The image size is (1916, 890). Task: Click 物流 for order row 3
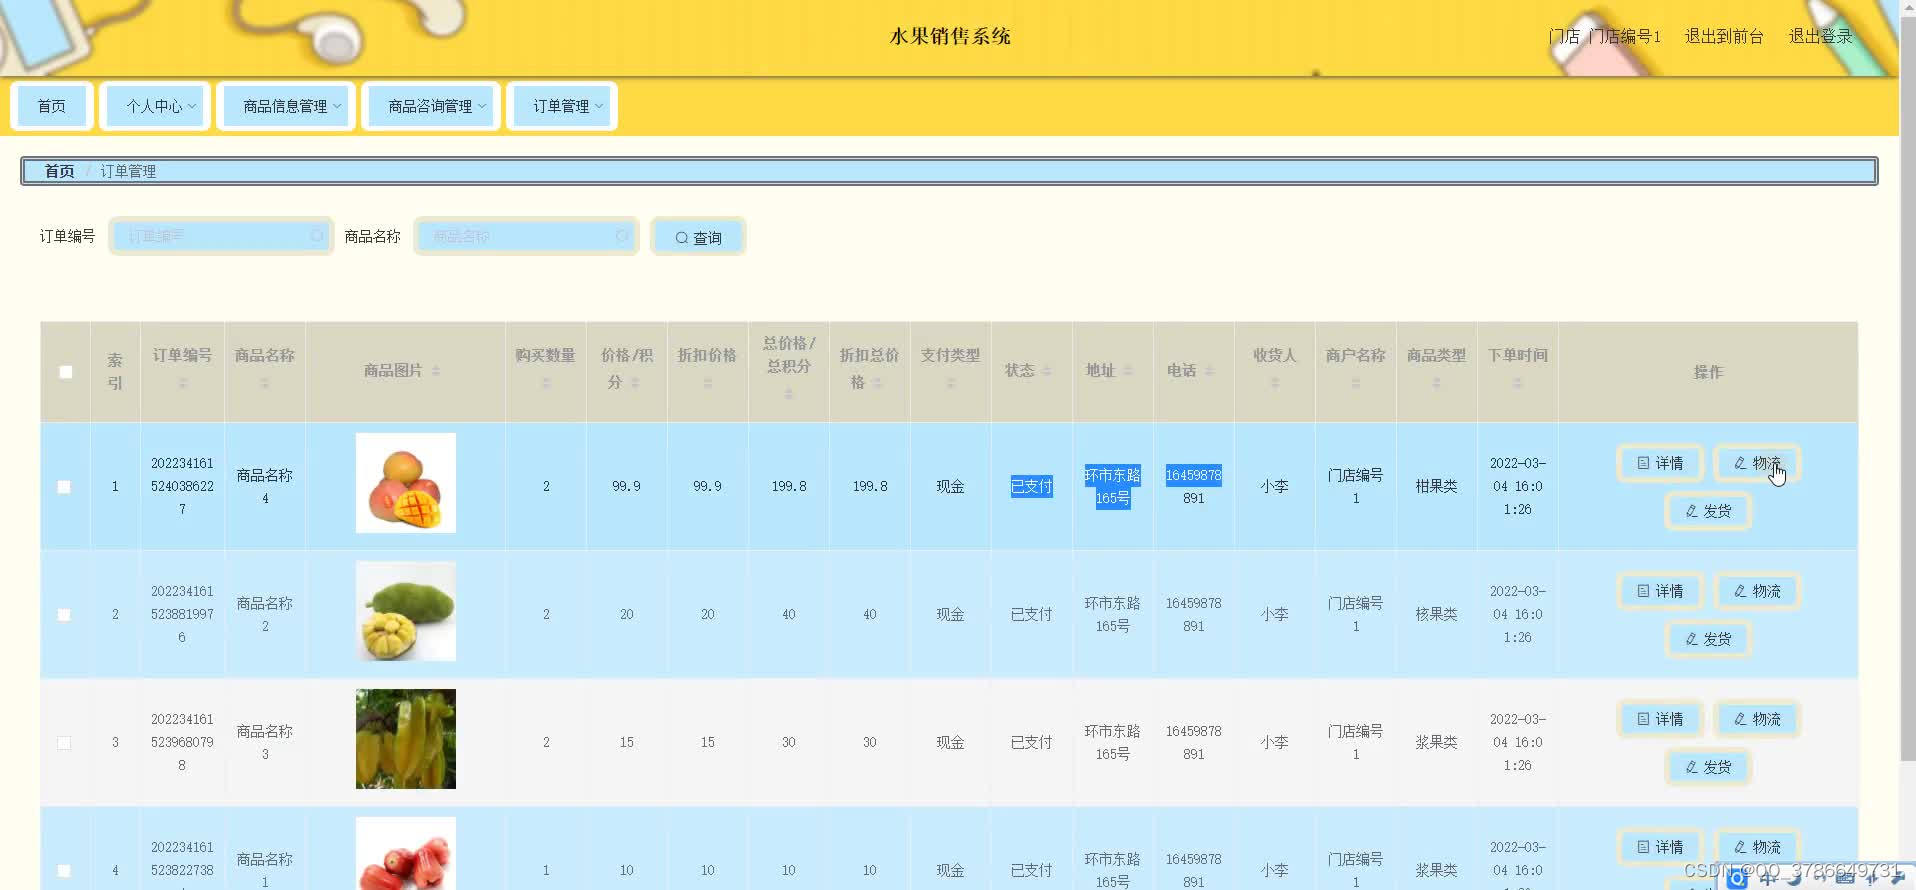[1757, 719]
